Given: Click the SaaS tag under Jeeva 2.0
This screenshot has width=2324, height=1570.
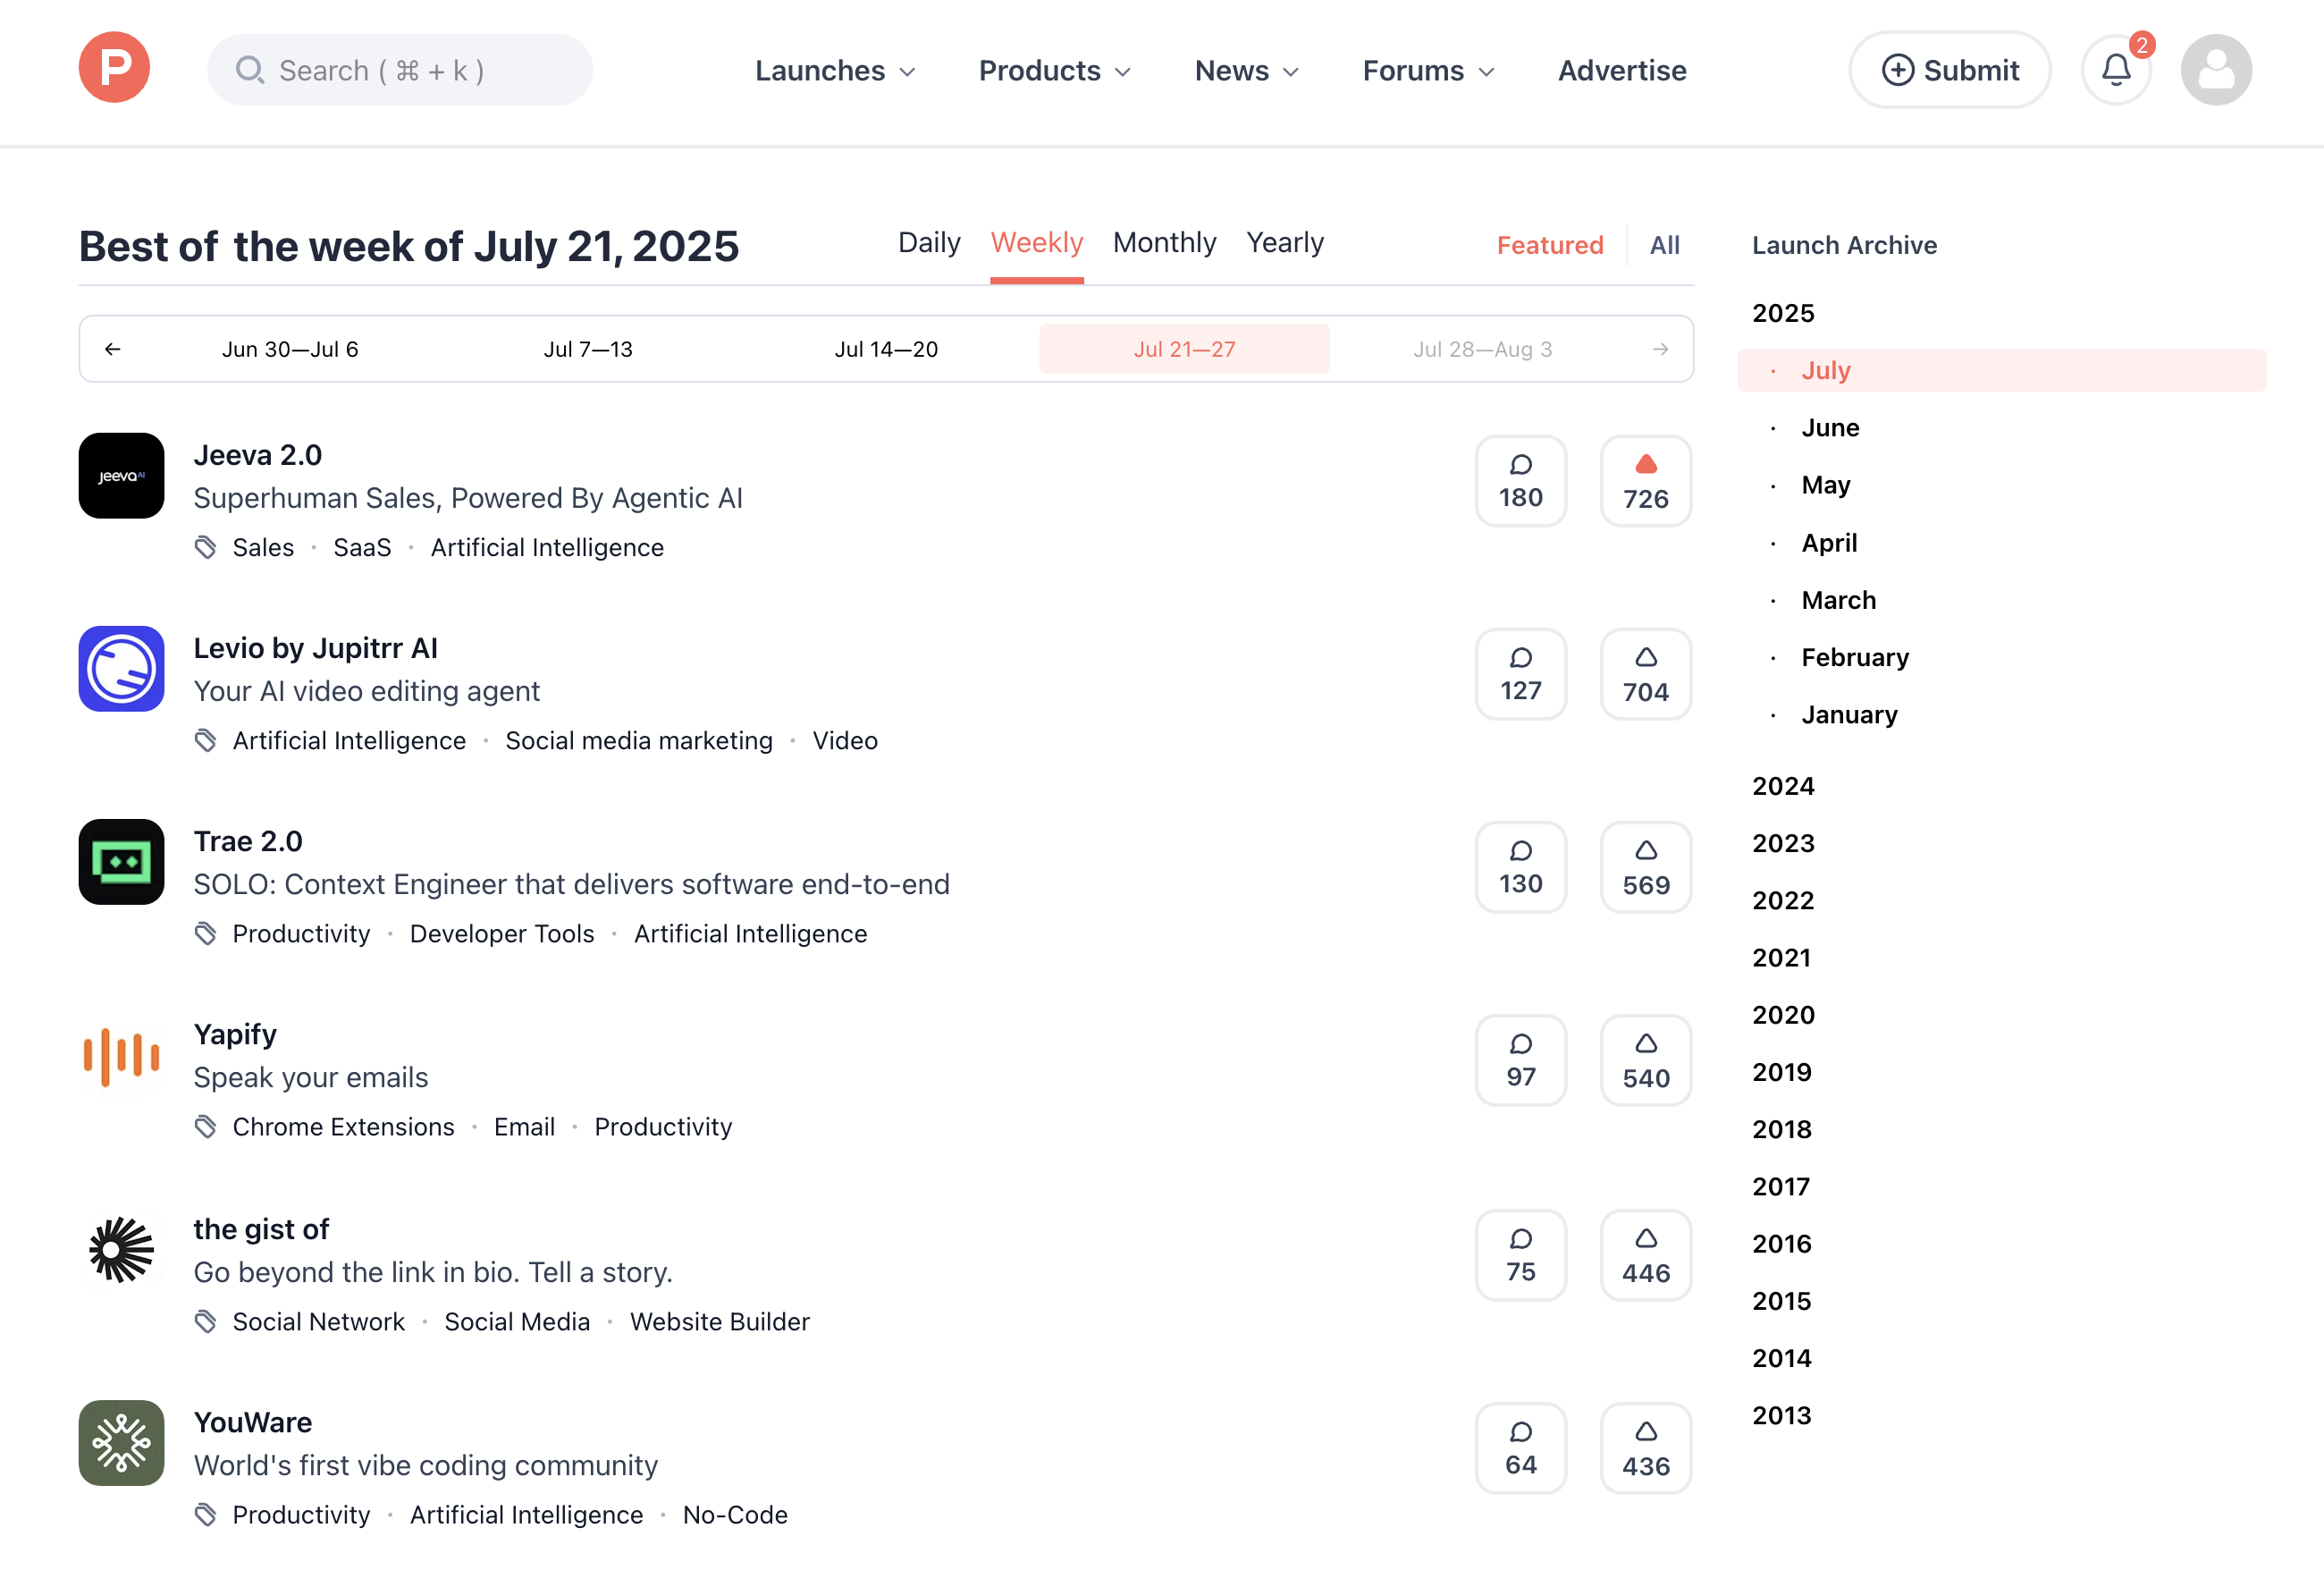Looking at the screenshot, I should [362, 548].
